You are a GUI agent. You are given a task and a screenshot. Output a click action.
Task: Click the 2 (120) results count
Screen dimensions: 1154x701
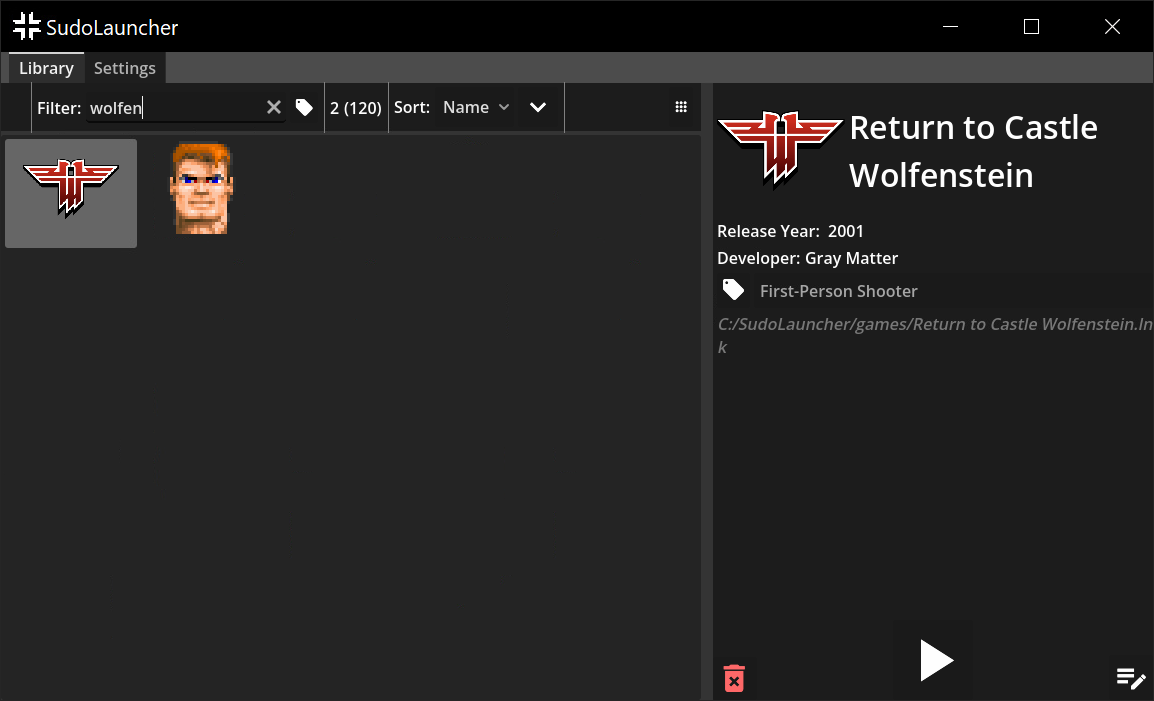(355, 108)
